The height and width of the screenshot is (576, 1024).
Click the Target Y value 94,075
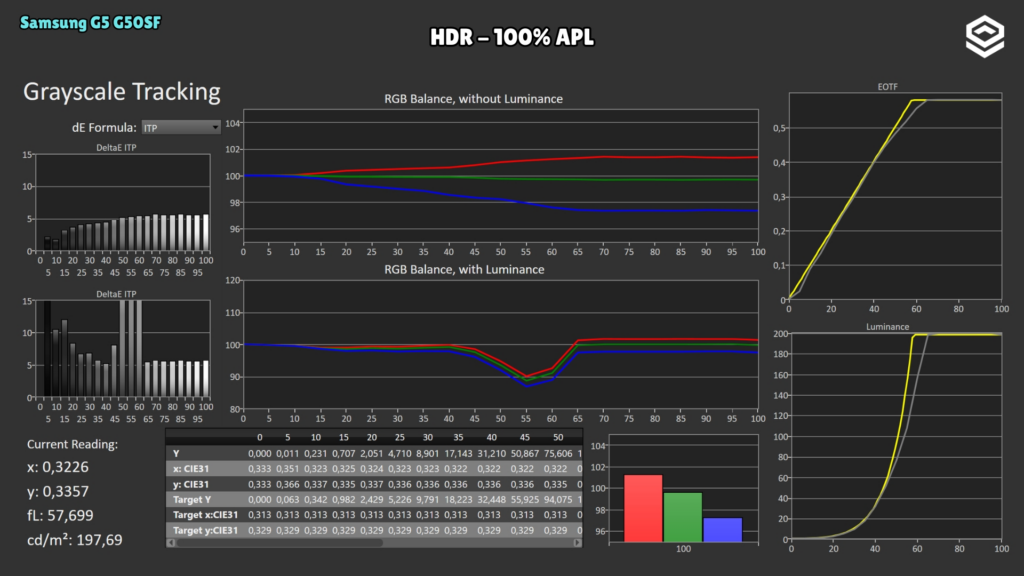558,500
